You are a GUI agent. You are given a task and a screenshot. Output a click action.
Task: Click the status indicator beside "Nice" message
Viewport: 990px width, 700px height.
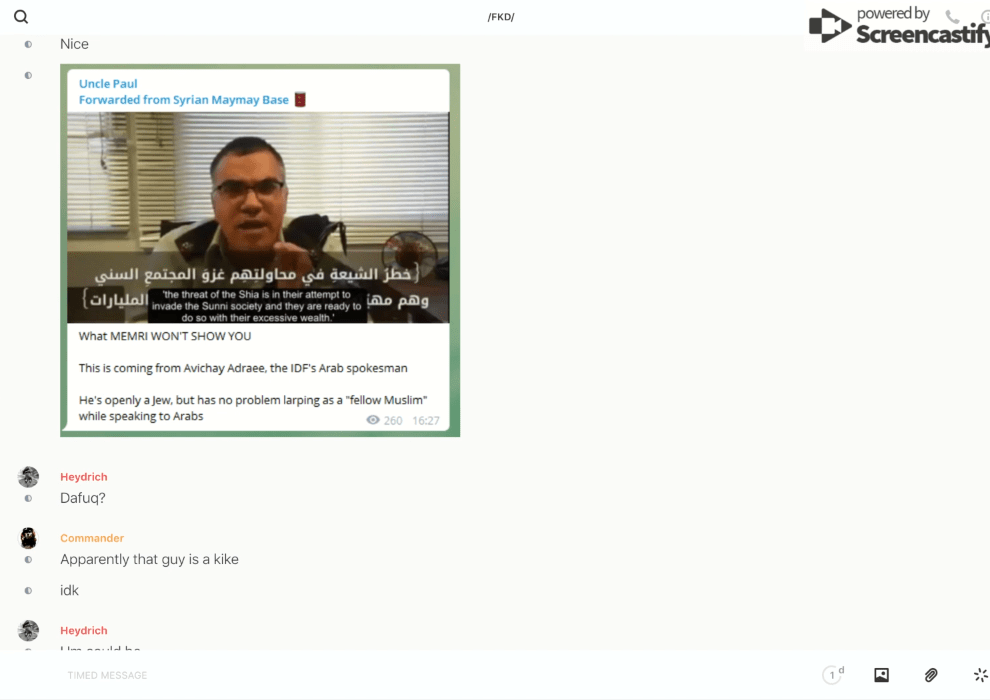pos(28,44)
